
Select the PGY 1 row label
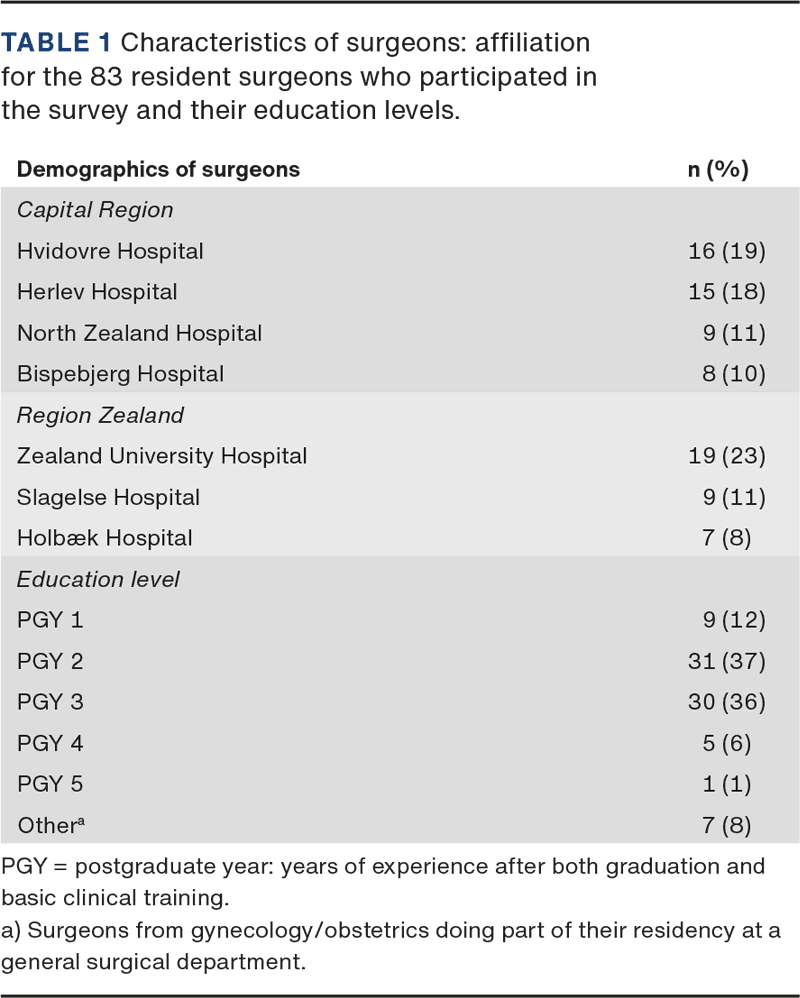[50, 620]
